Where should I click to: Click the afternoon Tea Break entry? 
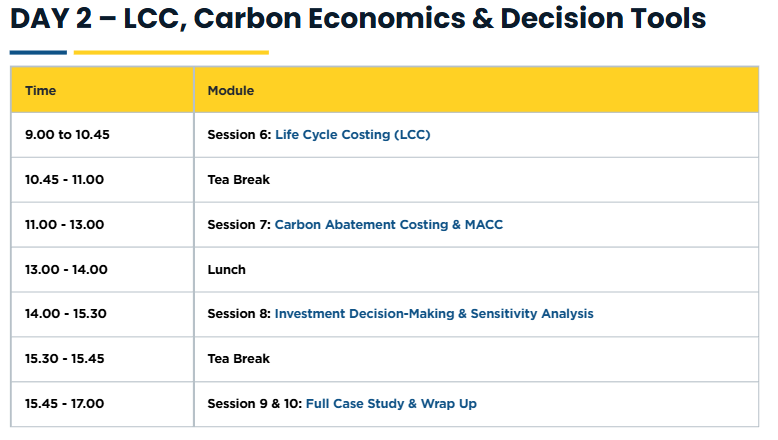point(238,359)
